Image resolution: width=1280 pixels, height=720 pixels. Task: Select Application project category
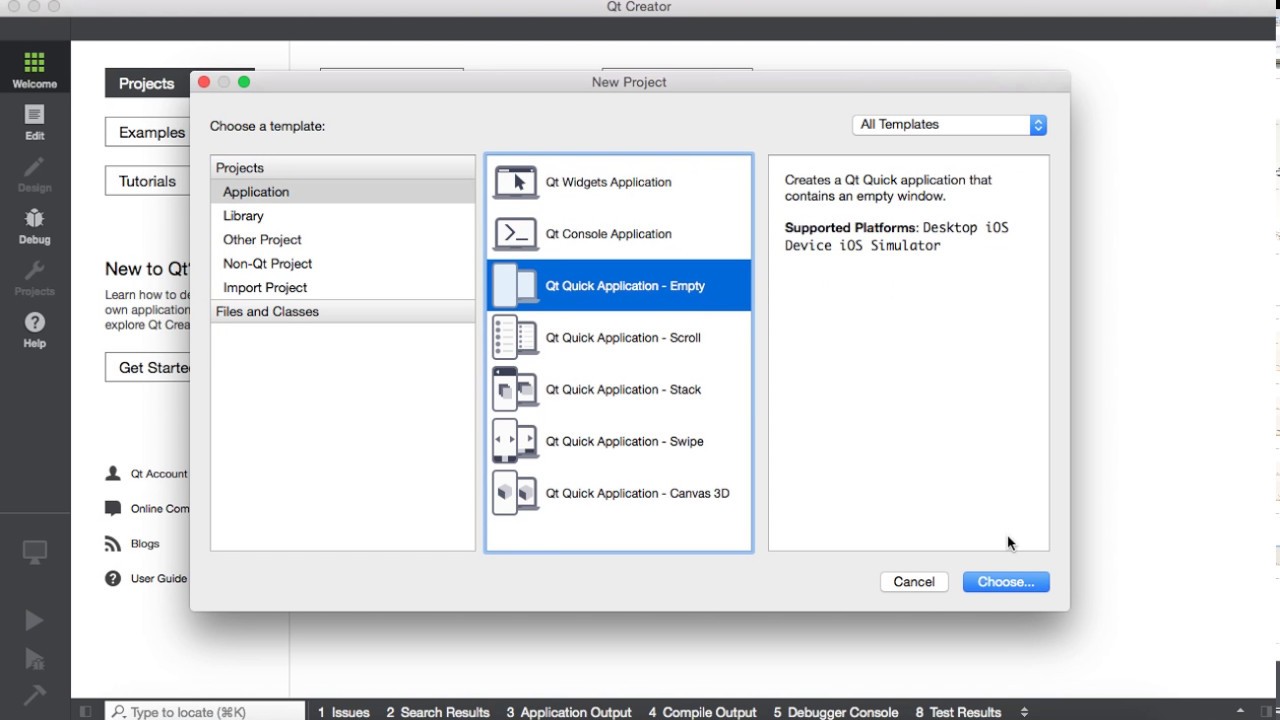(x=343, y=192)
